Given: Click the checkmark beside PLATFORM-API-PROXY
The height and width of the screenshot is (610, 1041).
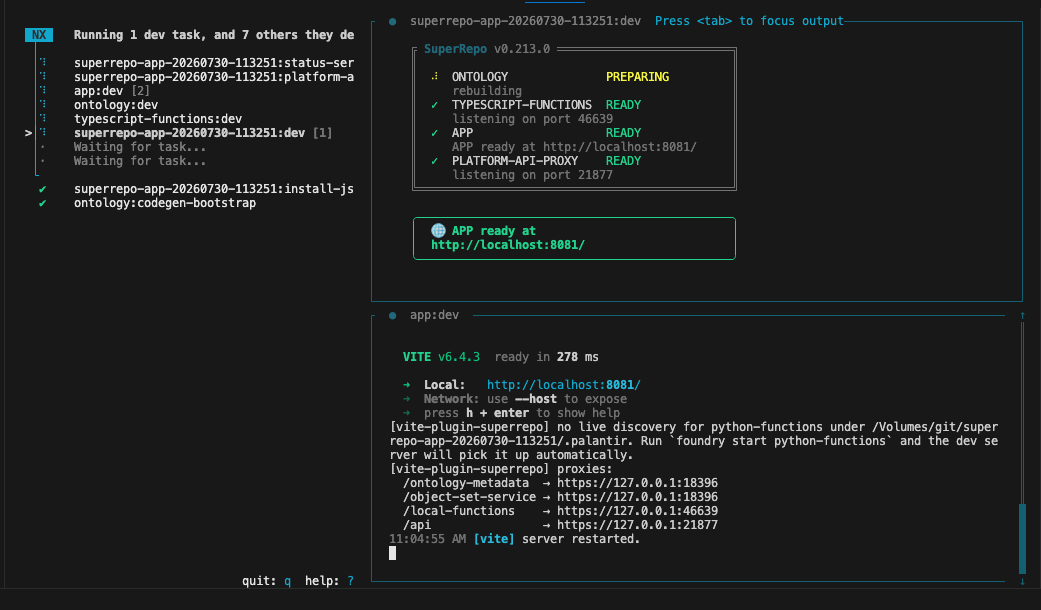Looking at the screenshot, I should [x=435, y=161].
